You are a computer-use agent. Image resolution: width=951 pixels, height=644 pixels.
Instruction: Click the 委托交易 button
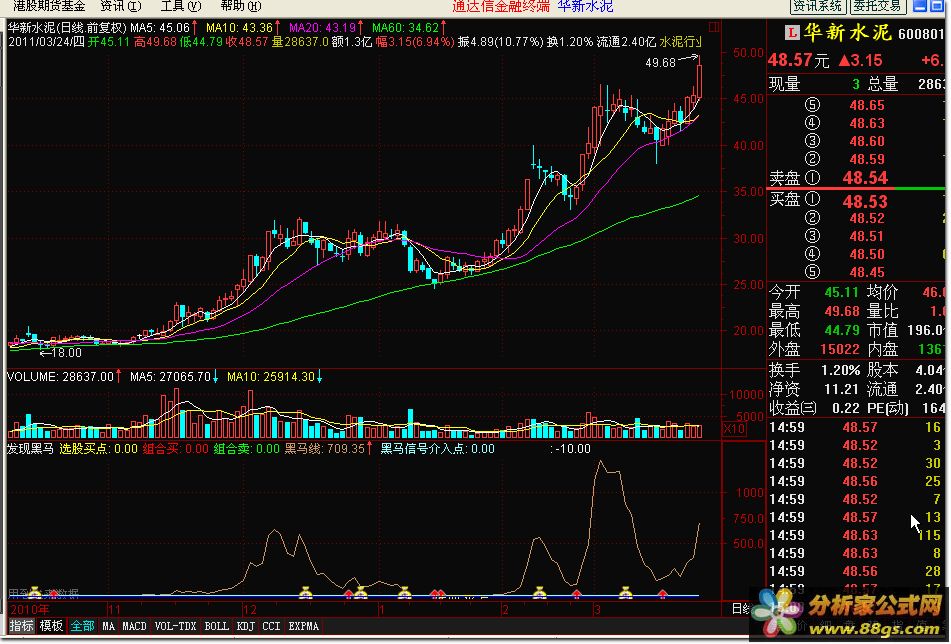[x=879, y=7]
